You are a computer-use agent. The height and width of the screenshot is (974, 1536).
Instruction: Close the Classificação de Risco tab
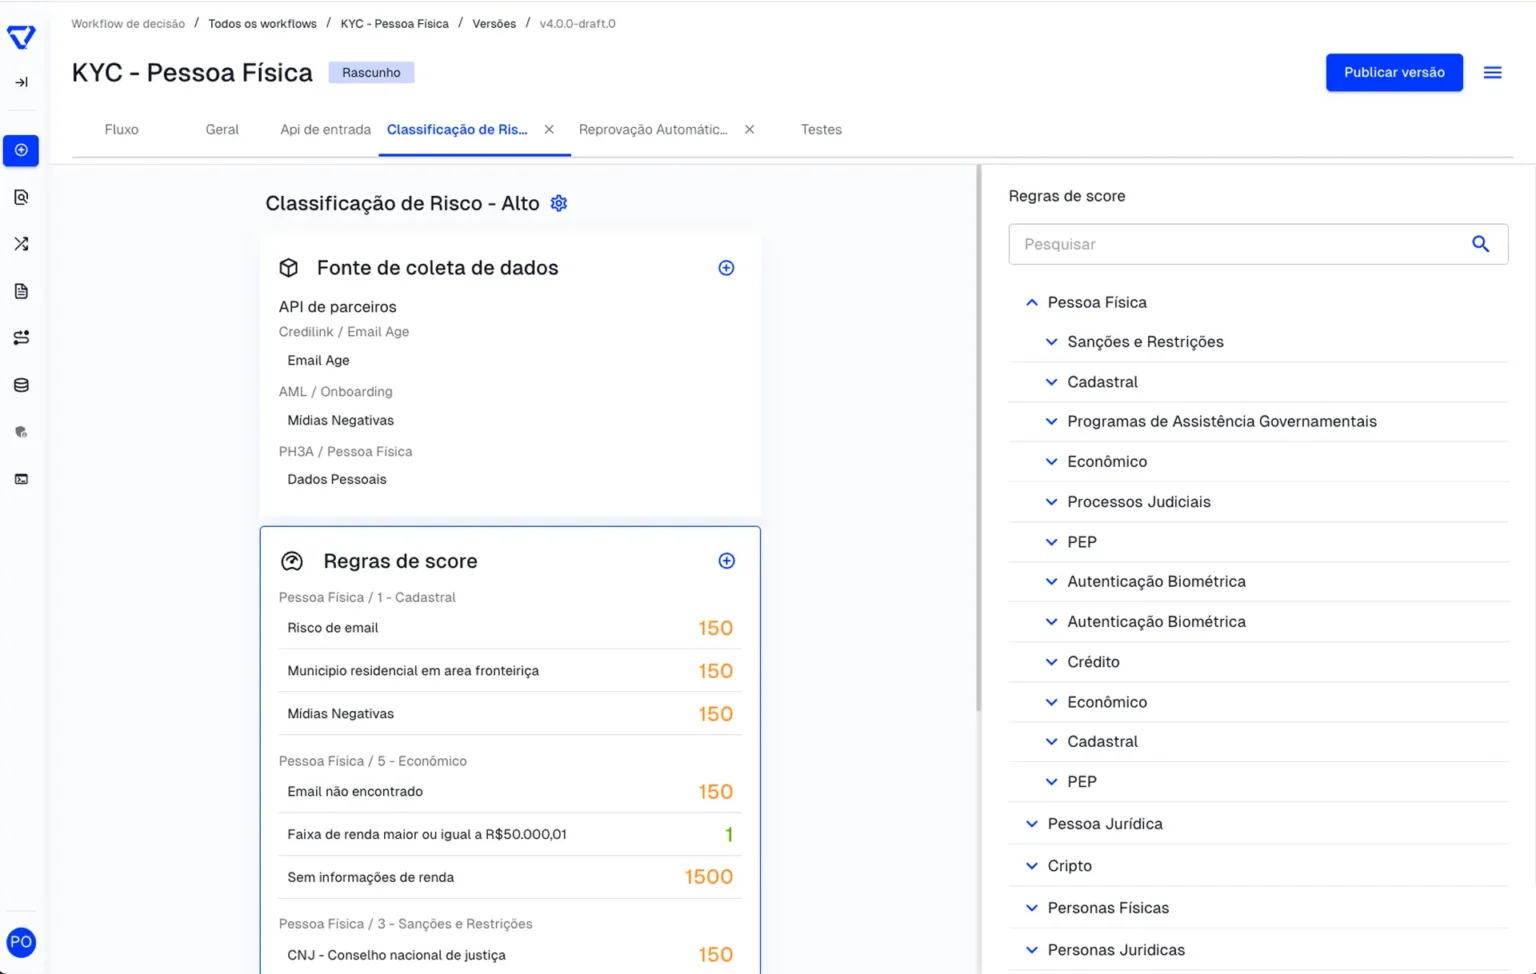coord(549,130)
